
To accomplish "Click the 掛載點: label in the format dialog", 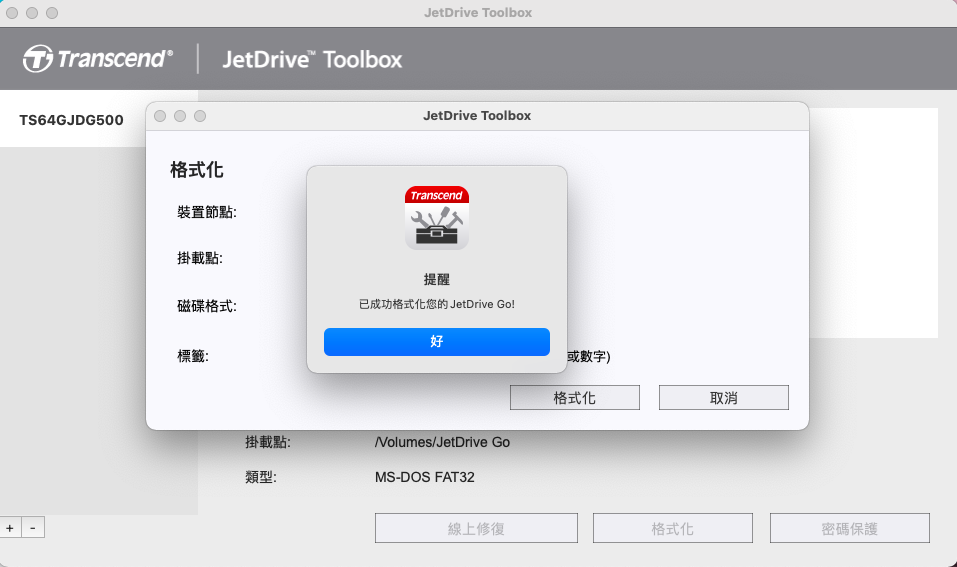I will coord(200,258).
